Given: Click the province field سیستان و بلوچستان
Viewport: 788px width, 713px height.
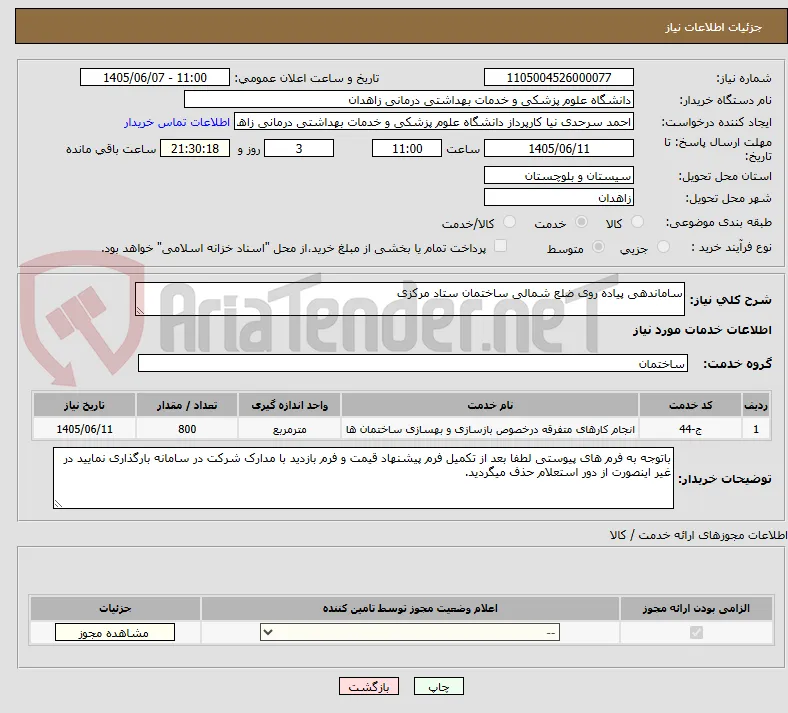Looking at the screenshot, I should (x=559, y=175).
